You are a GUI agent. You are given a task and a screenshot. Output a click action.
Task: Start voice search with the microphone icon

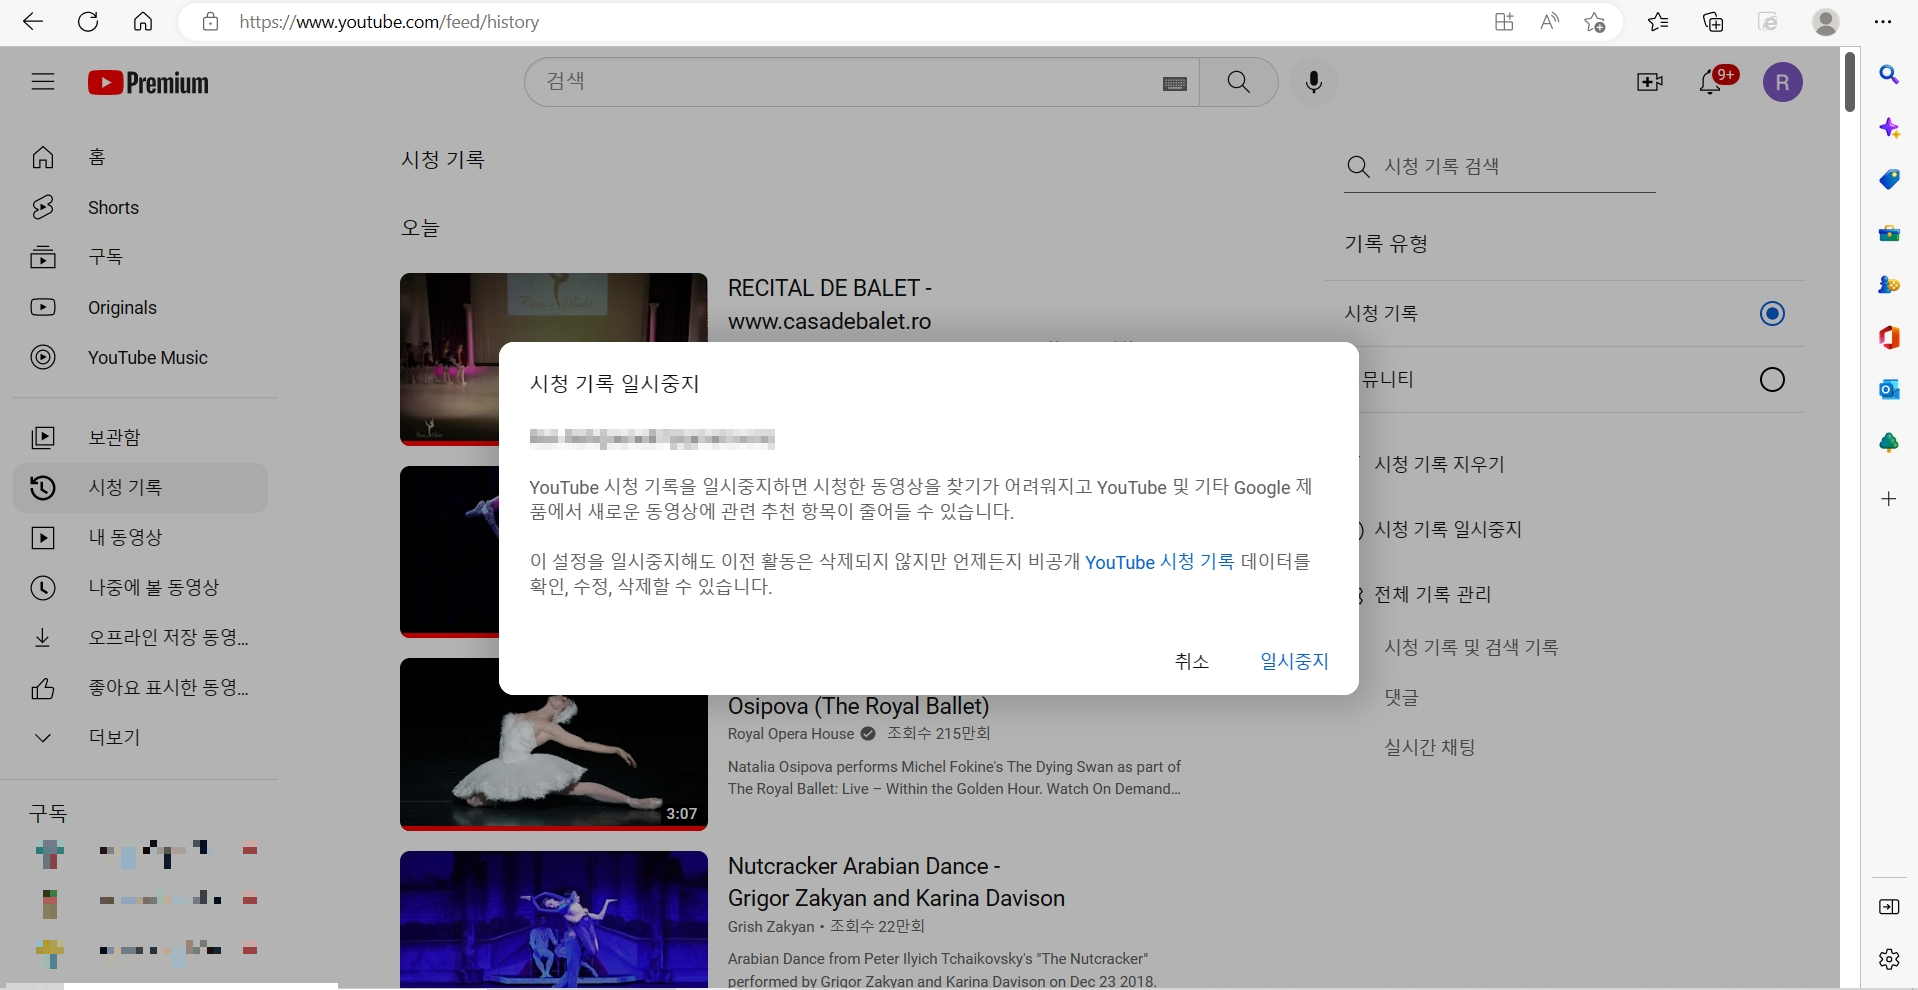point(1313,82)
